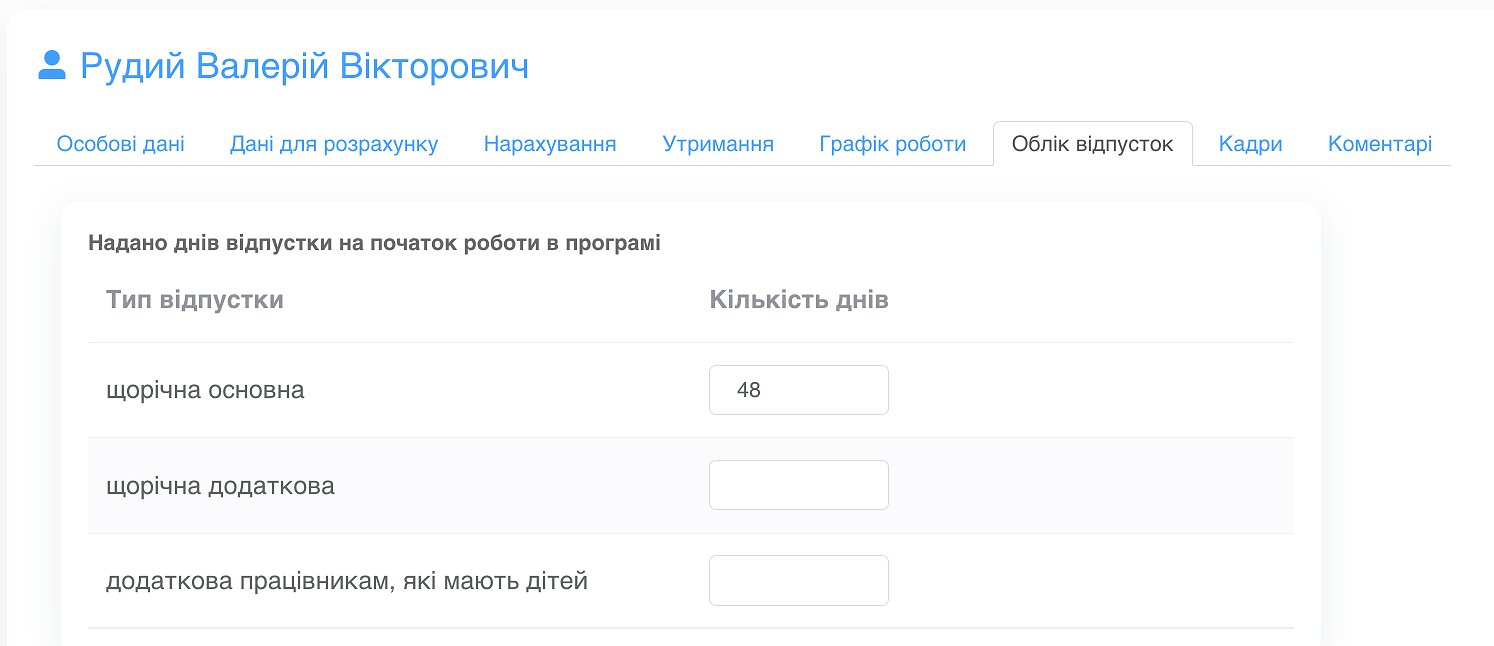Select додаткова працівникам, які мають дітей label

[347, 580]
